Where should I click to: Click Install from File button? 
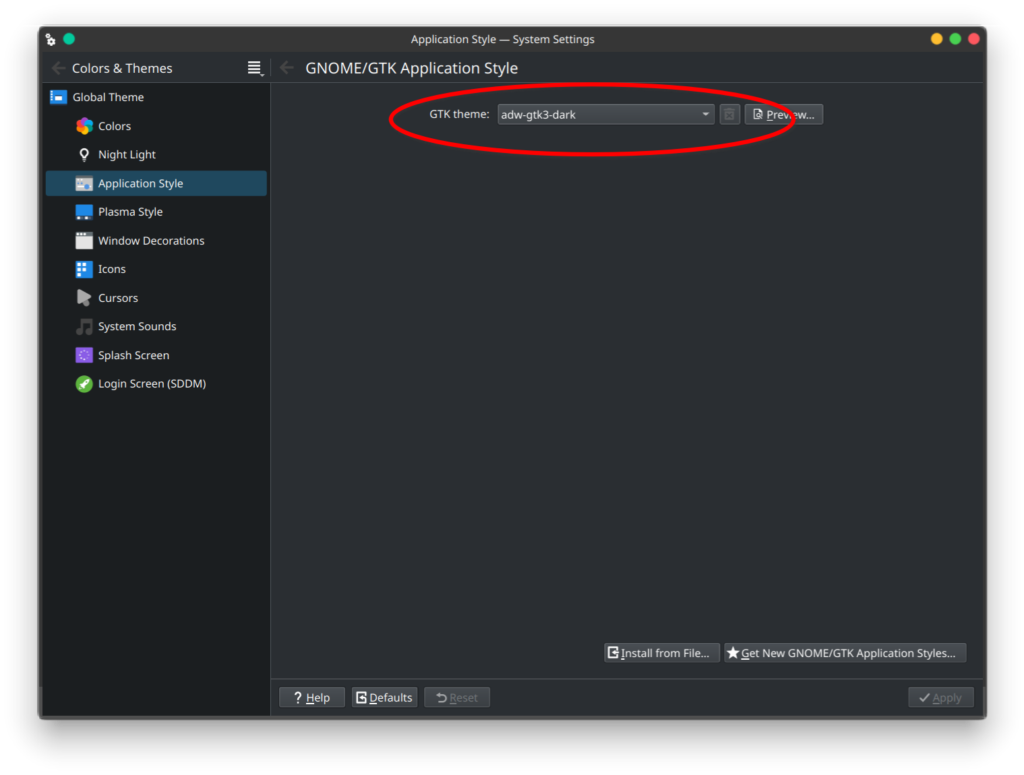click(662, 653)
